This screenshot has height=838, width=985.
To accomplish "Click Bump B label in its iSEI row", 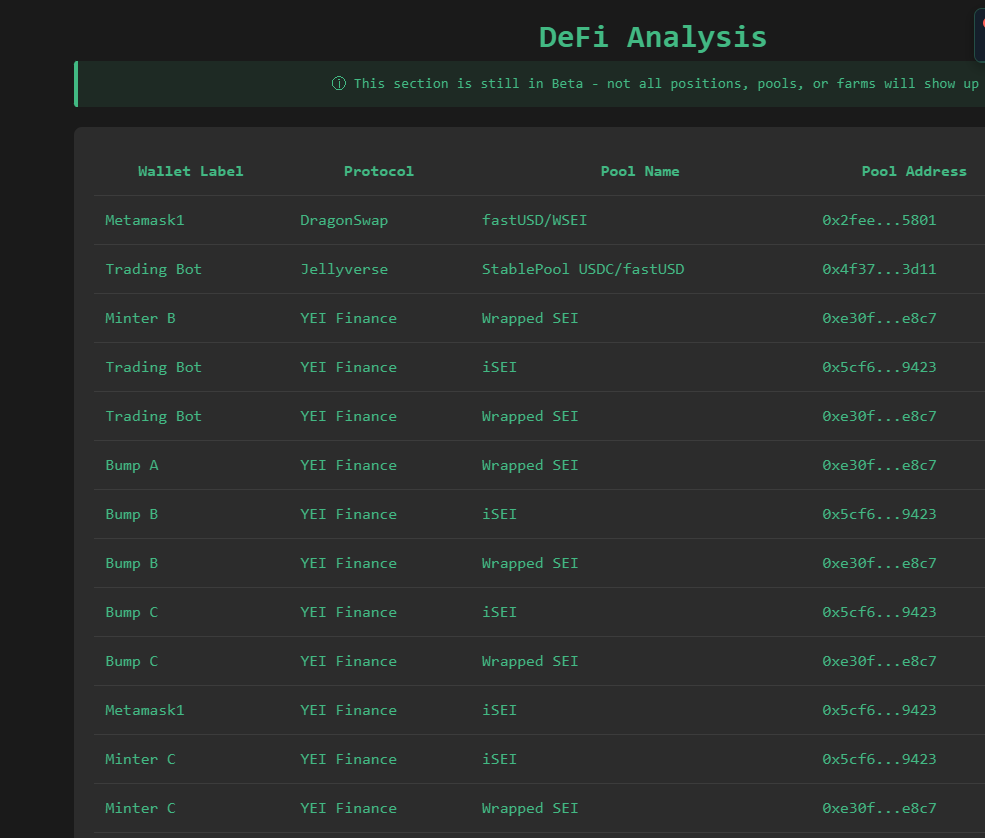I will [x=131, y=514].
